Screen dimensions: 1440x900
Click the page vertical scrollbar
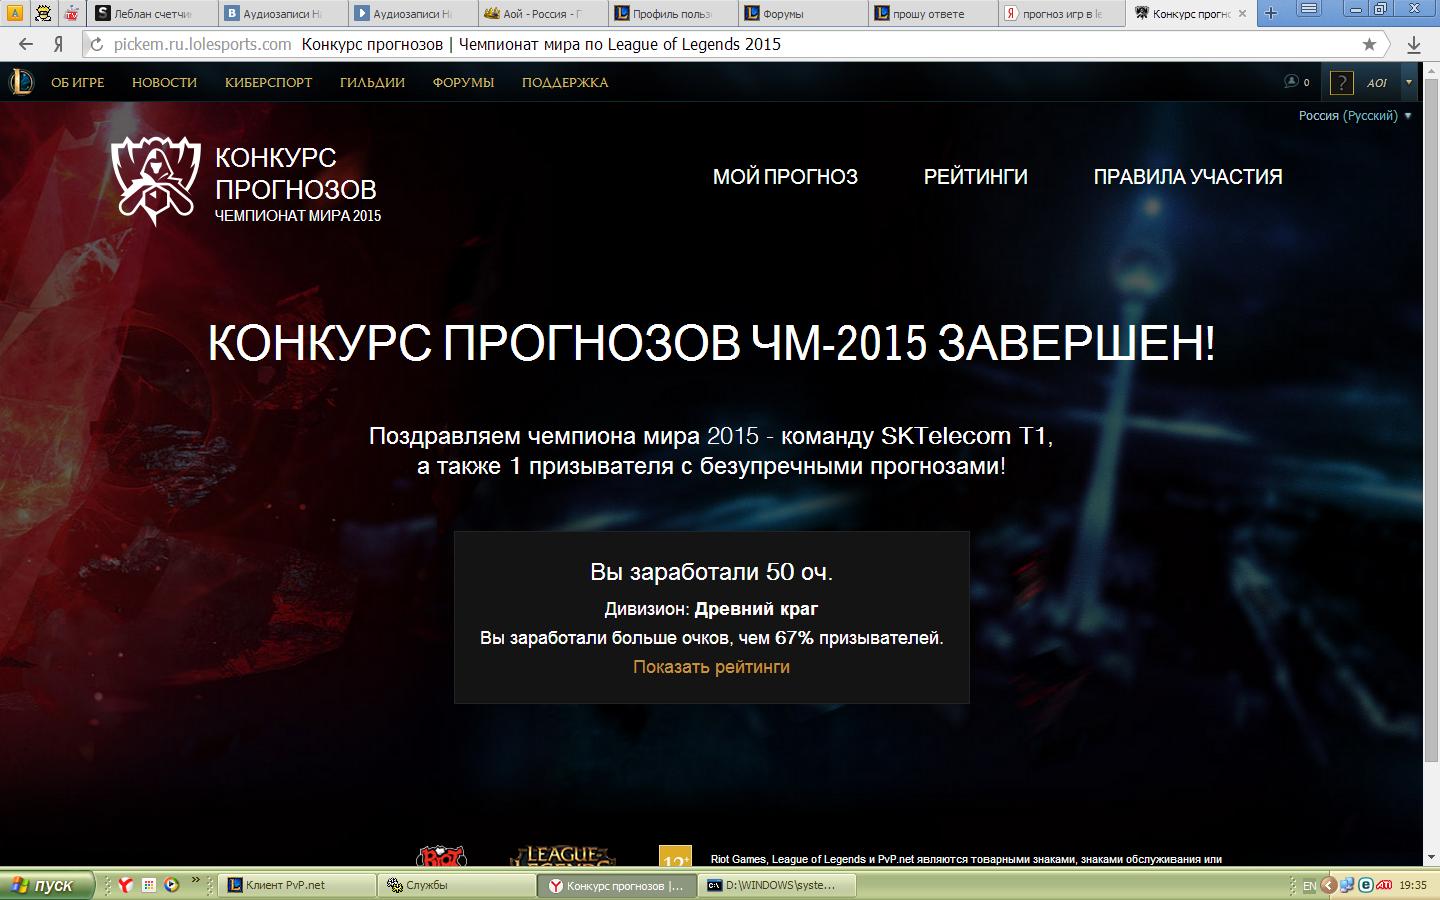tap(1430, 420)
